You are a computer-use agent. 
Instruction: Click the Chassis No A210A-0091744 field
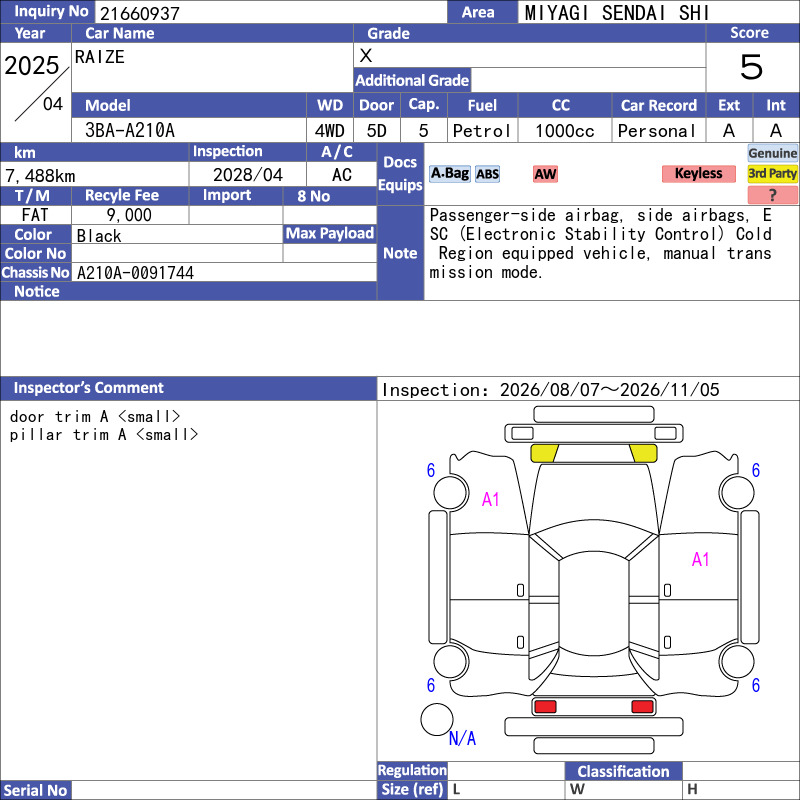coord(224,272)
